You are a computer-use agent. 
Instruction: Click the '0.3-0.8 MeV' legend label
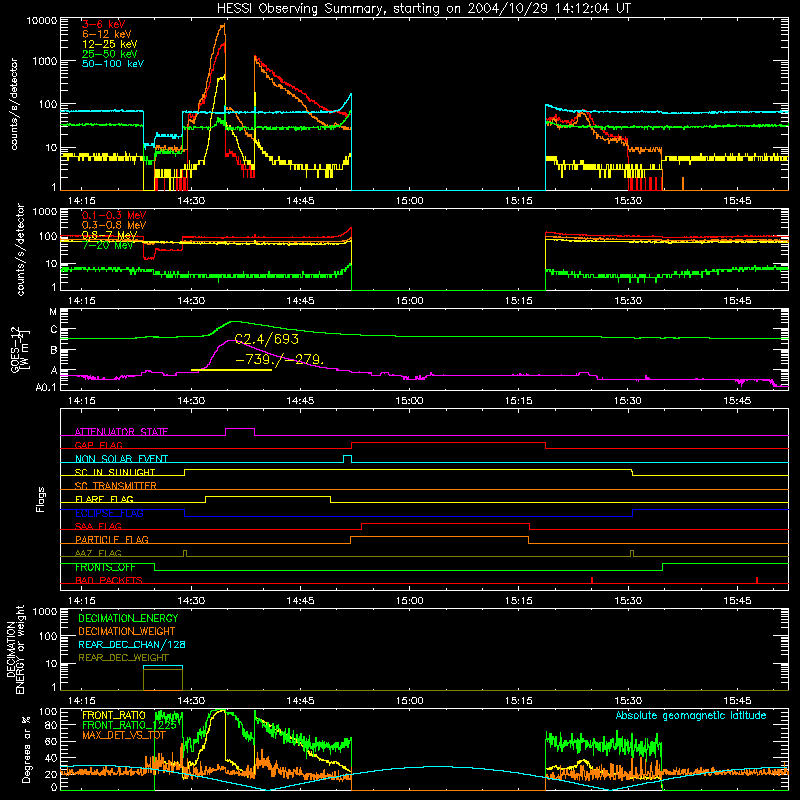[114, 225]
